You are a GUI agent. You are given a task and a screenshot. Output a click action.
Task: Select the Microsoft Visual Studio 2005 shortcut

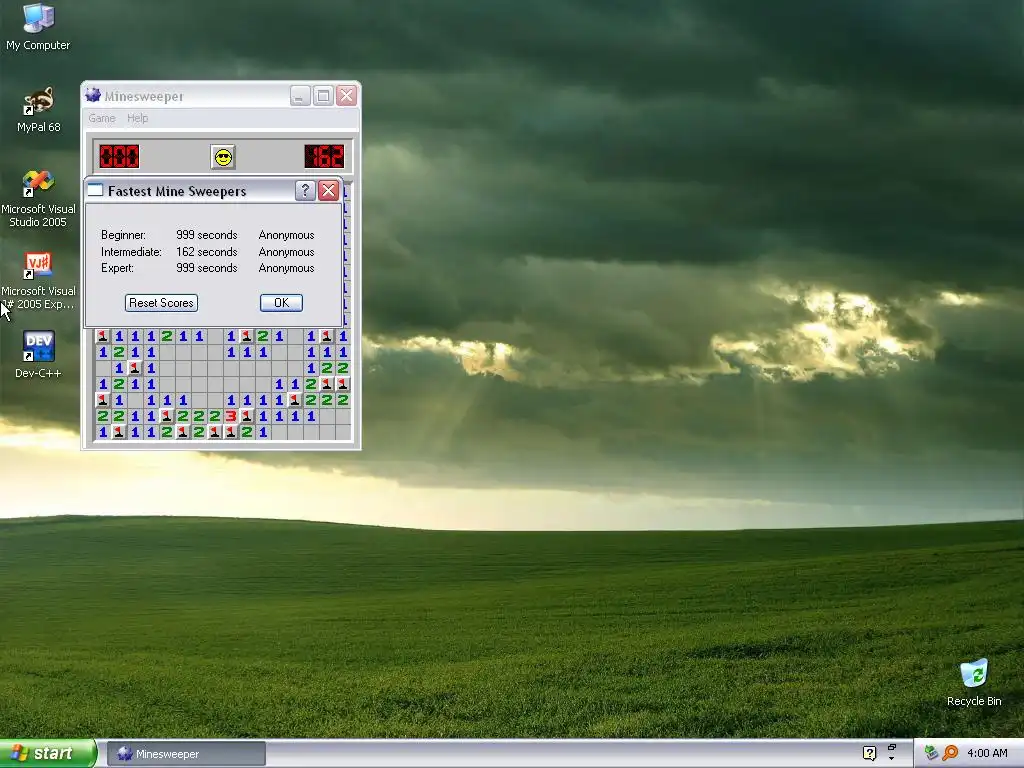[x=38, y=199]
